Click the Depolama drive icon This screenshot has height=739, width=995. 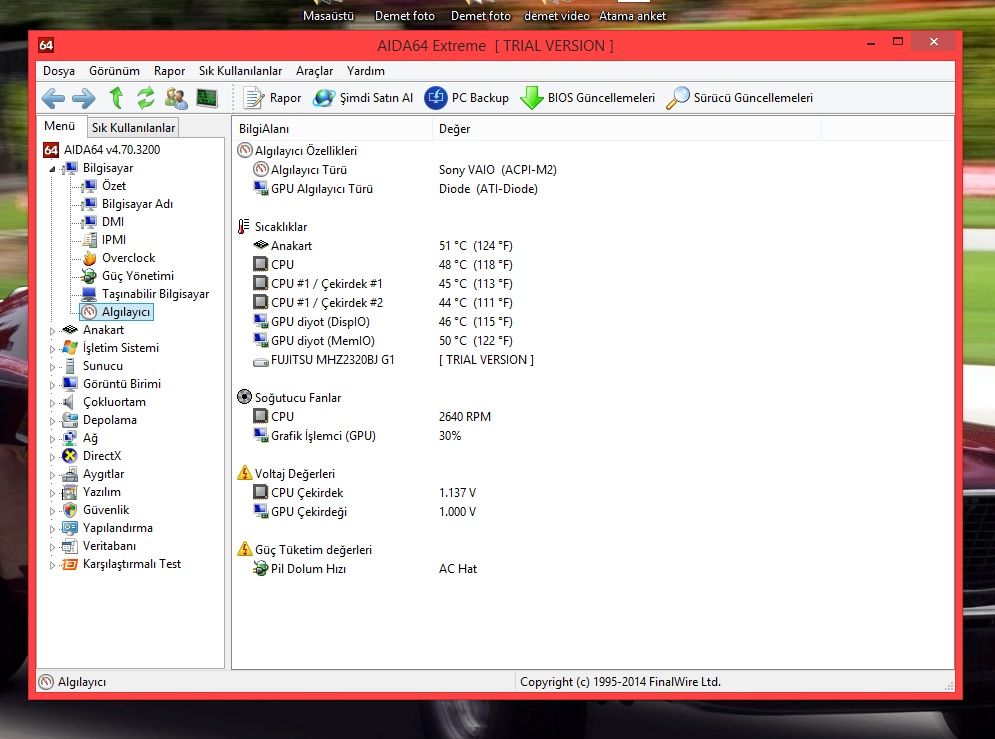(x=70, y=420)
